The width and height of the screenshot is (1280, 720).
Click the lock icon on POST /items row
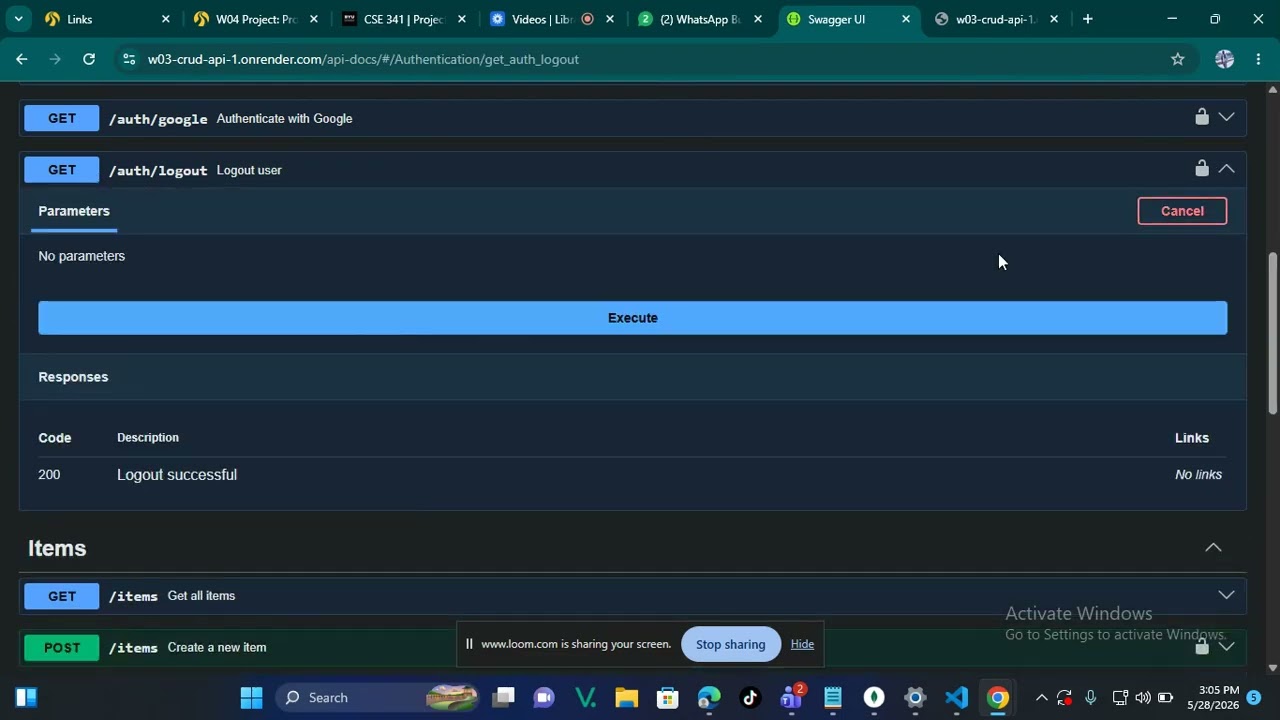pos(1201,647)
